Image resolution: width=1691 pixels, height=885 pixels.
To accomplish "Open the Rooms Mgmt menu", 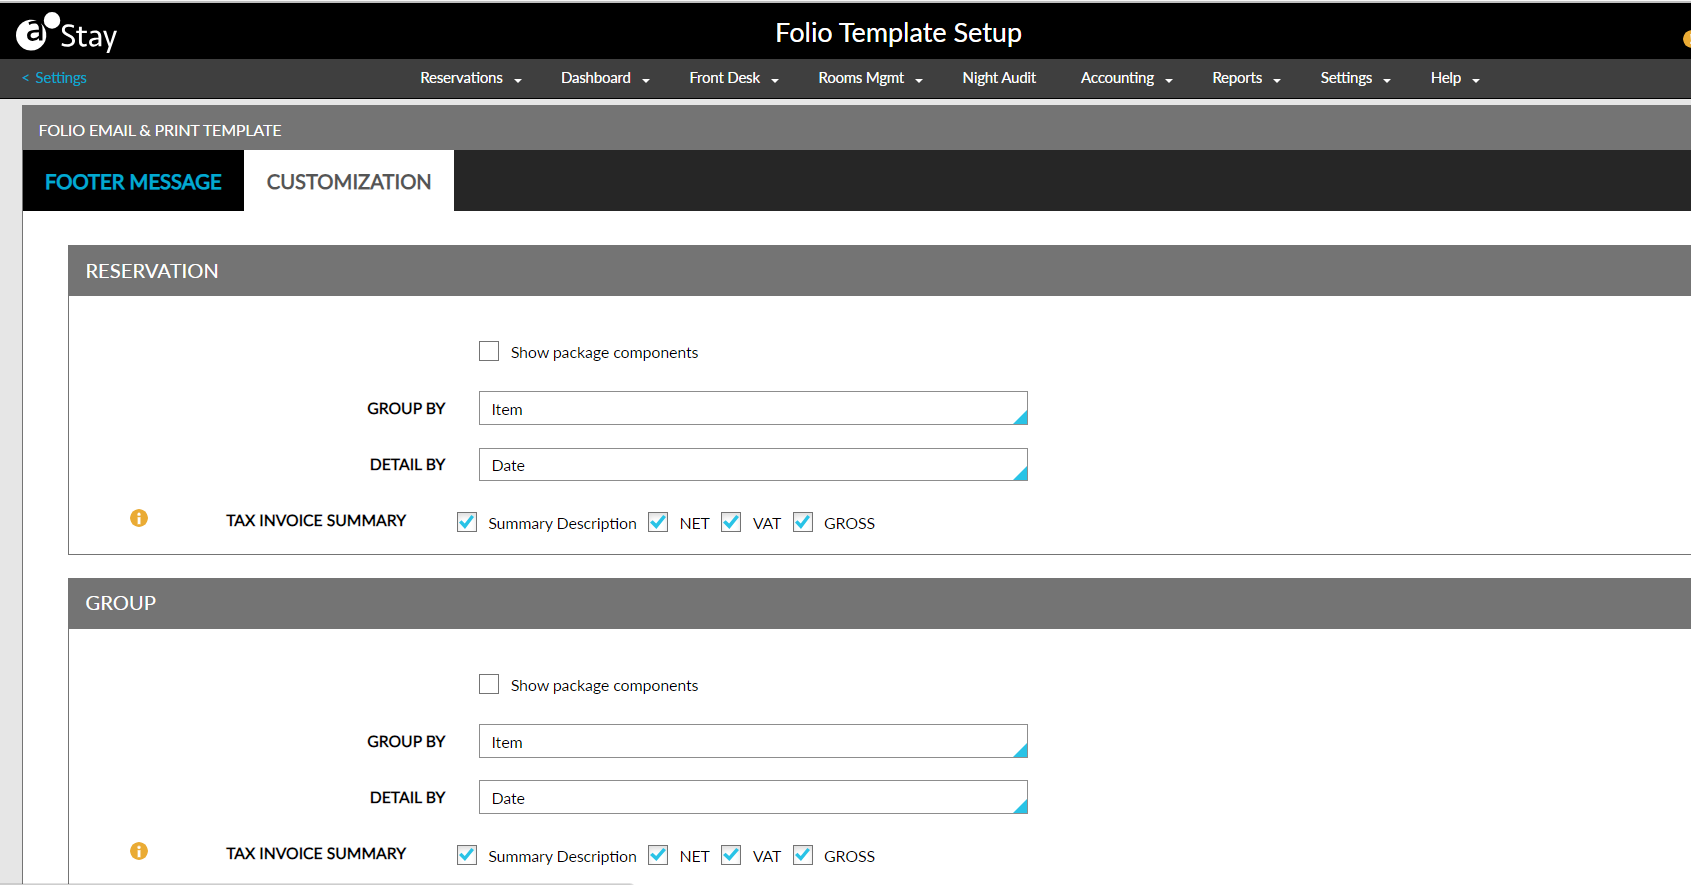I will (x=870, y=78).
